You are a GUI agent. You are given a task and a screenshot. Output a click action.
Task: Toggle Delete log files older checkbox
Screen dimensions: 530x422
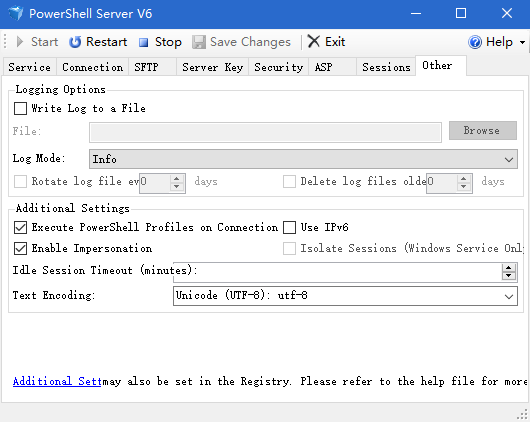pos(289,182)
